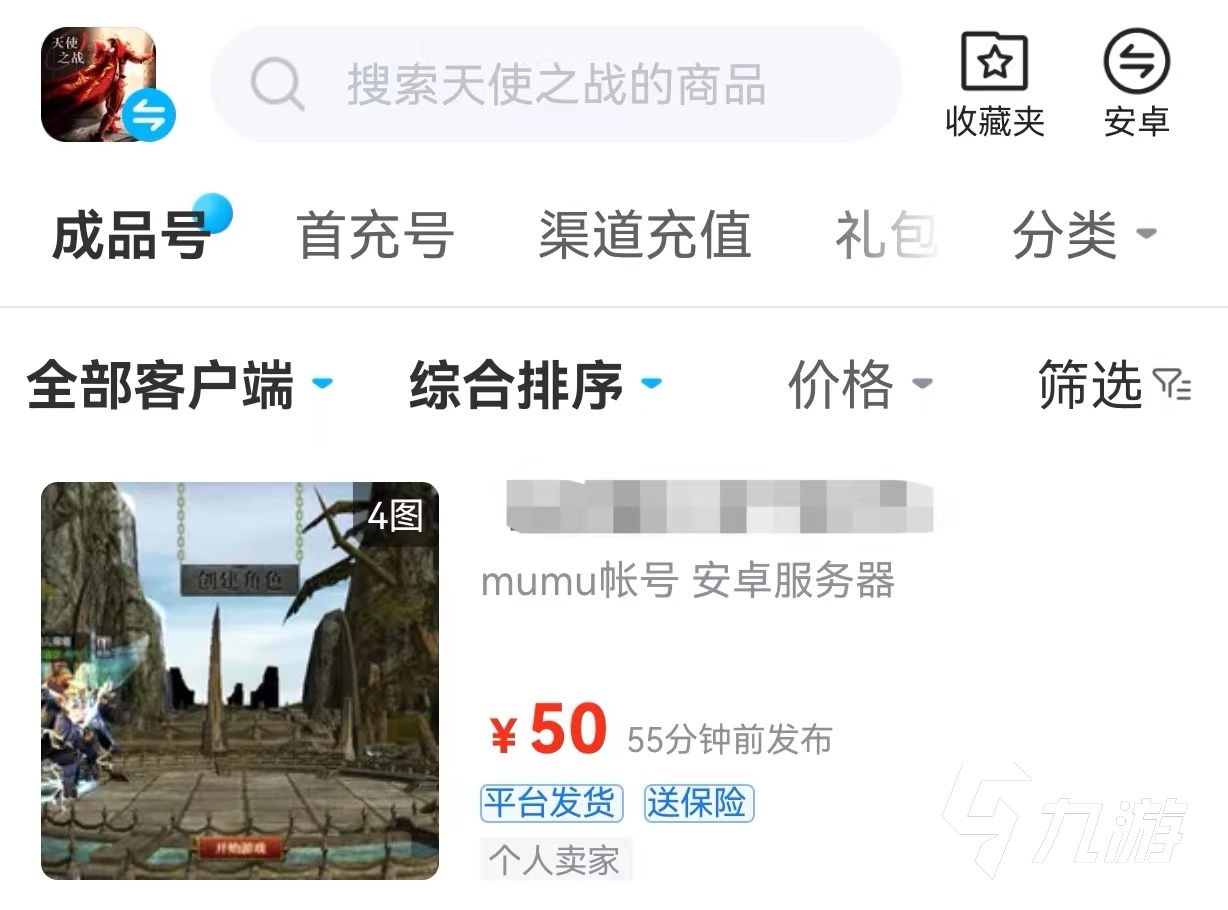Open the 综合排序 sort dropdown

click(x=535, y=385)
